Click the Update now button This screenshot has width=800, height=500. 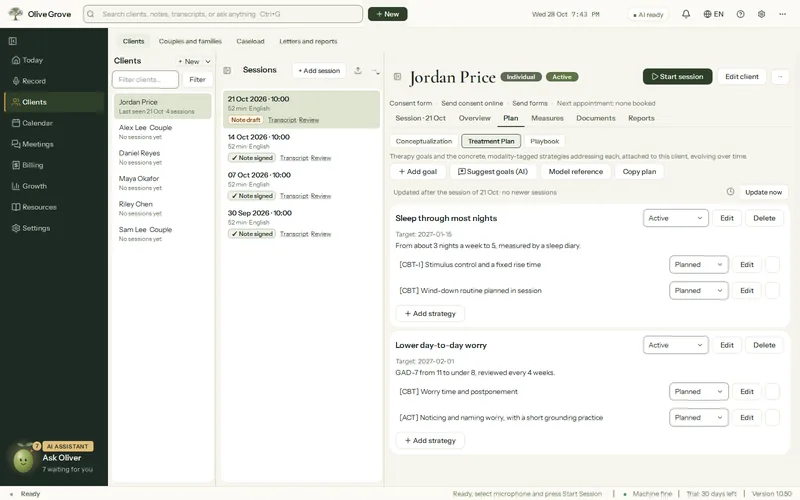(x=763, y=192)
